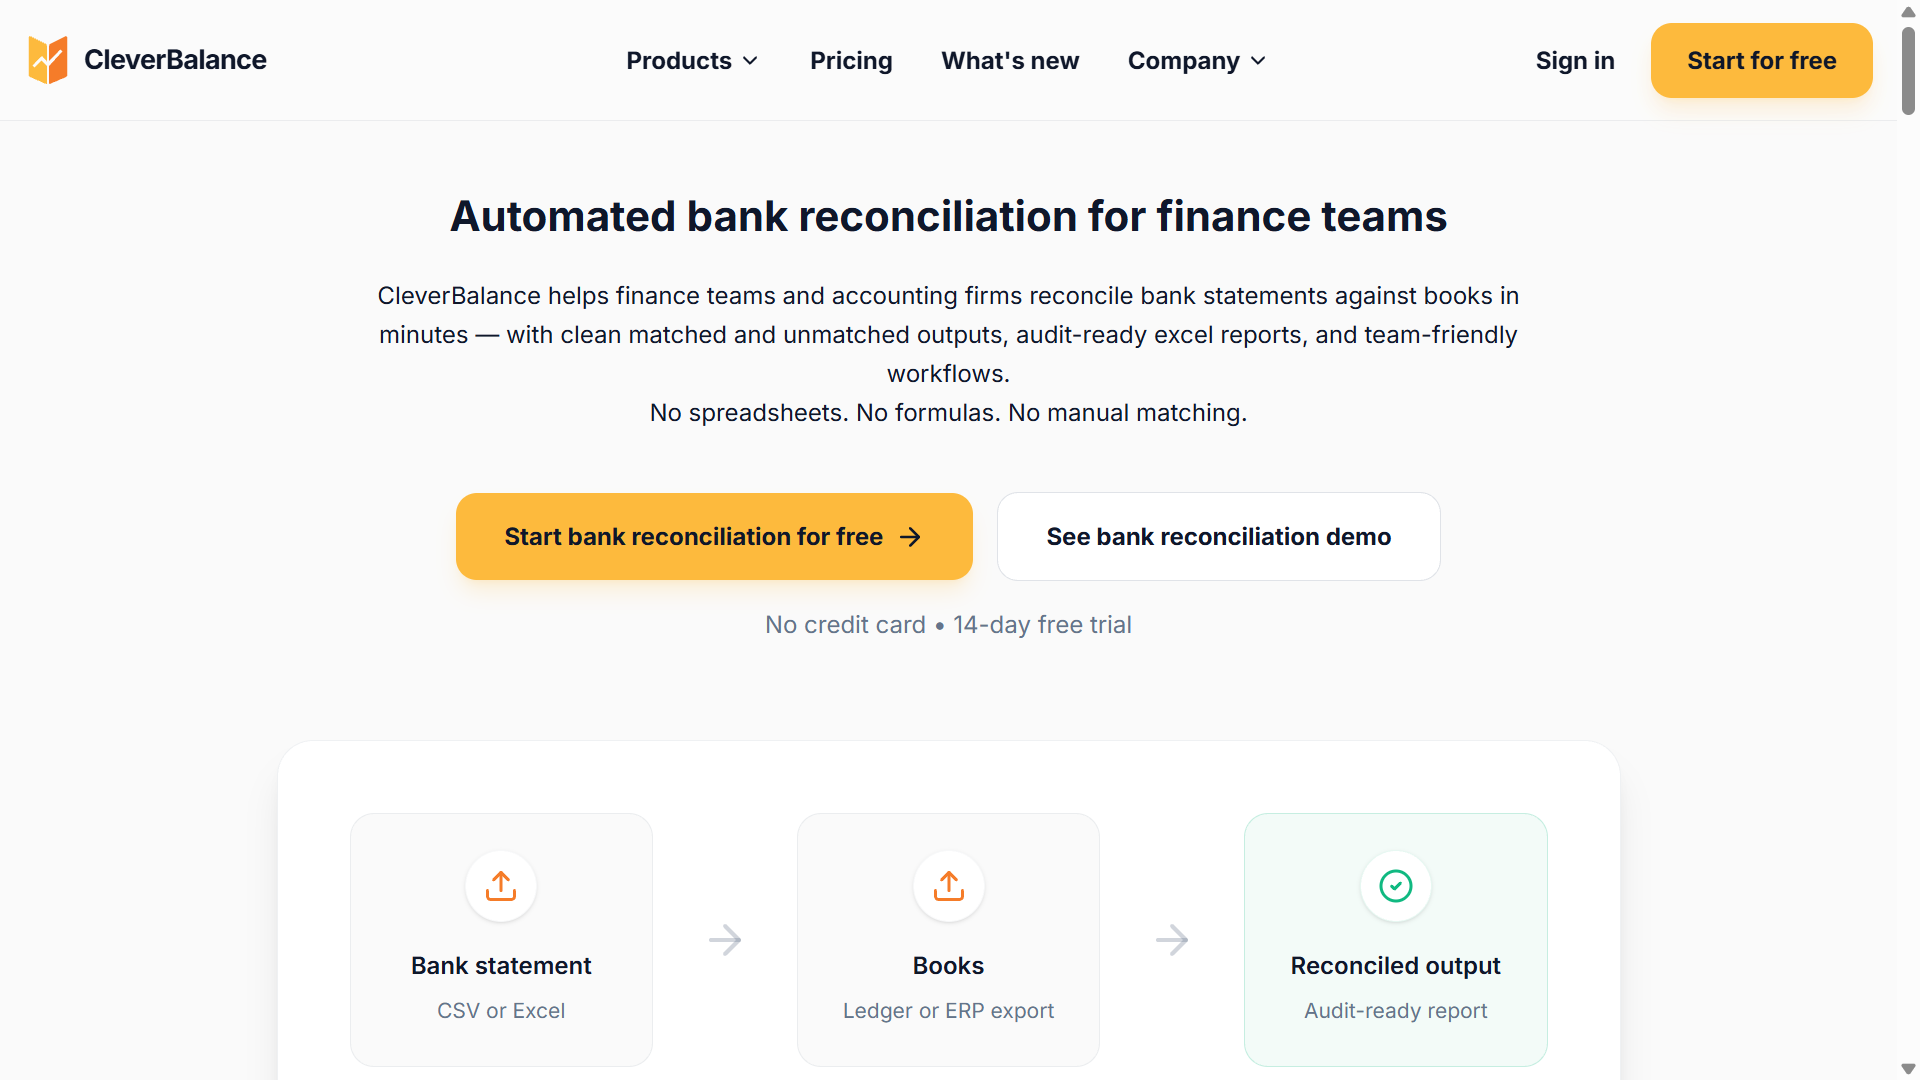This screenshot has height=1080, width=1920.
Task: Click the upload icon on Books card
Action: [948, 886]
